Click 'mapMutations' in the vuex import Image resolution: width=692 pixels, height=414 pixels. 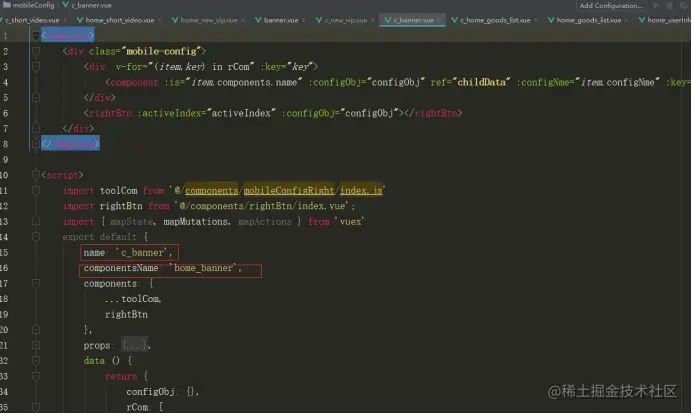(x=196, y=222)
